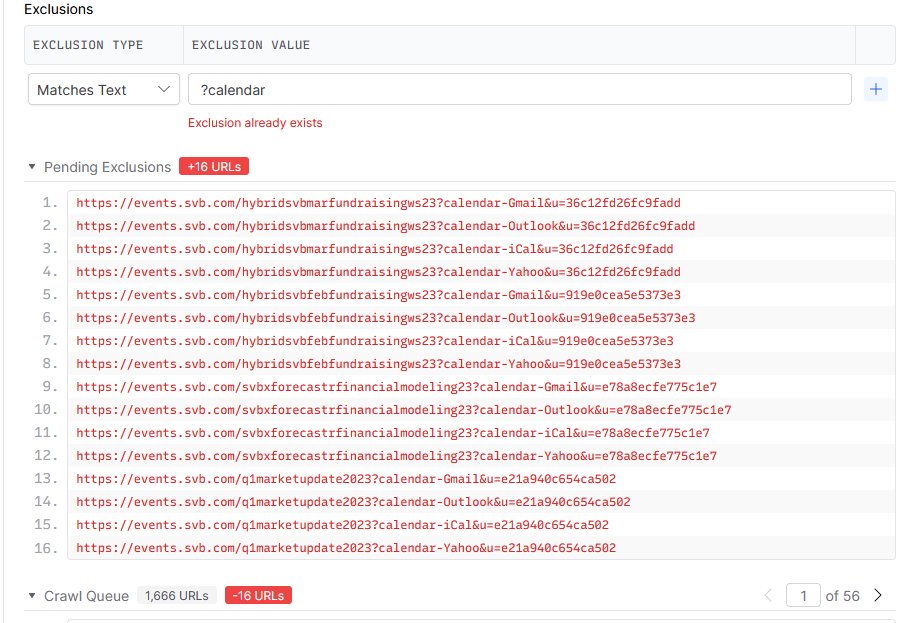Click the Pending Exclusions label
Screen dimensions: 913x623
(108, 167)
